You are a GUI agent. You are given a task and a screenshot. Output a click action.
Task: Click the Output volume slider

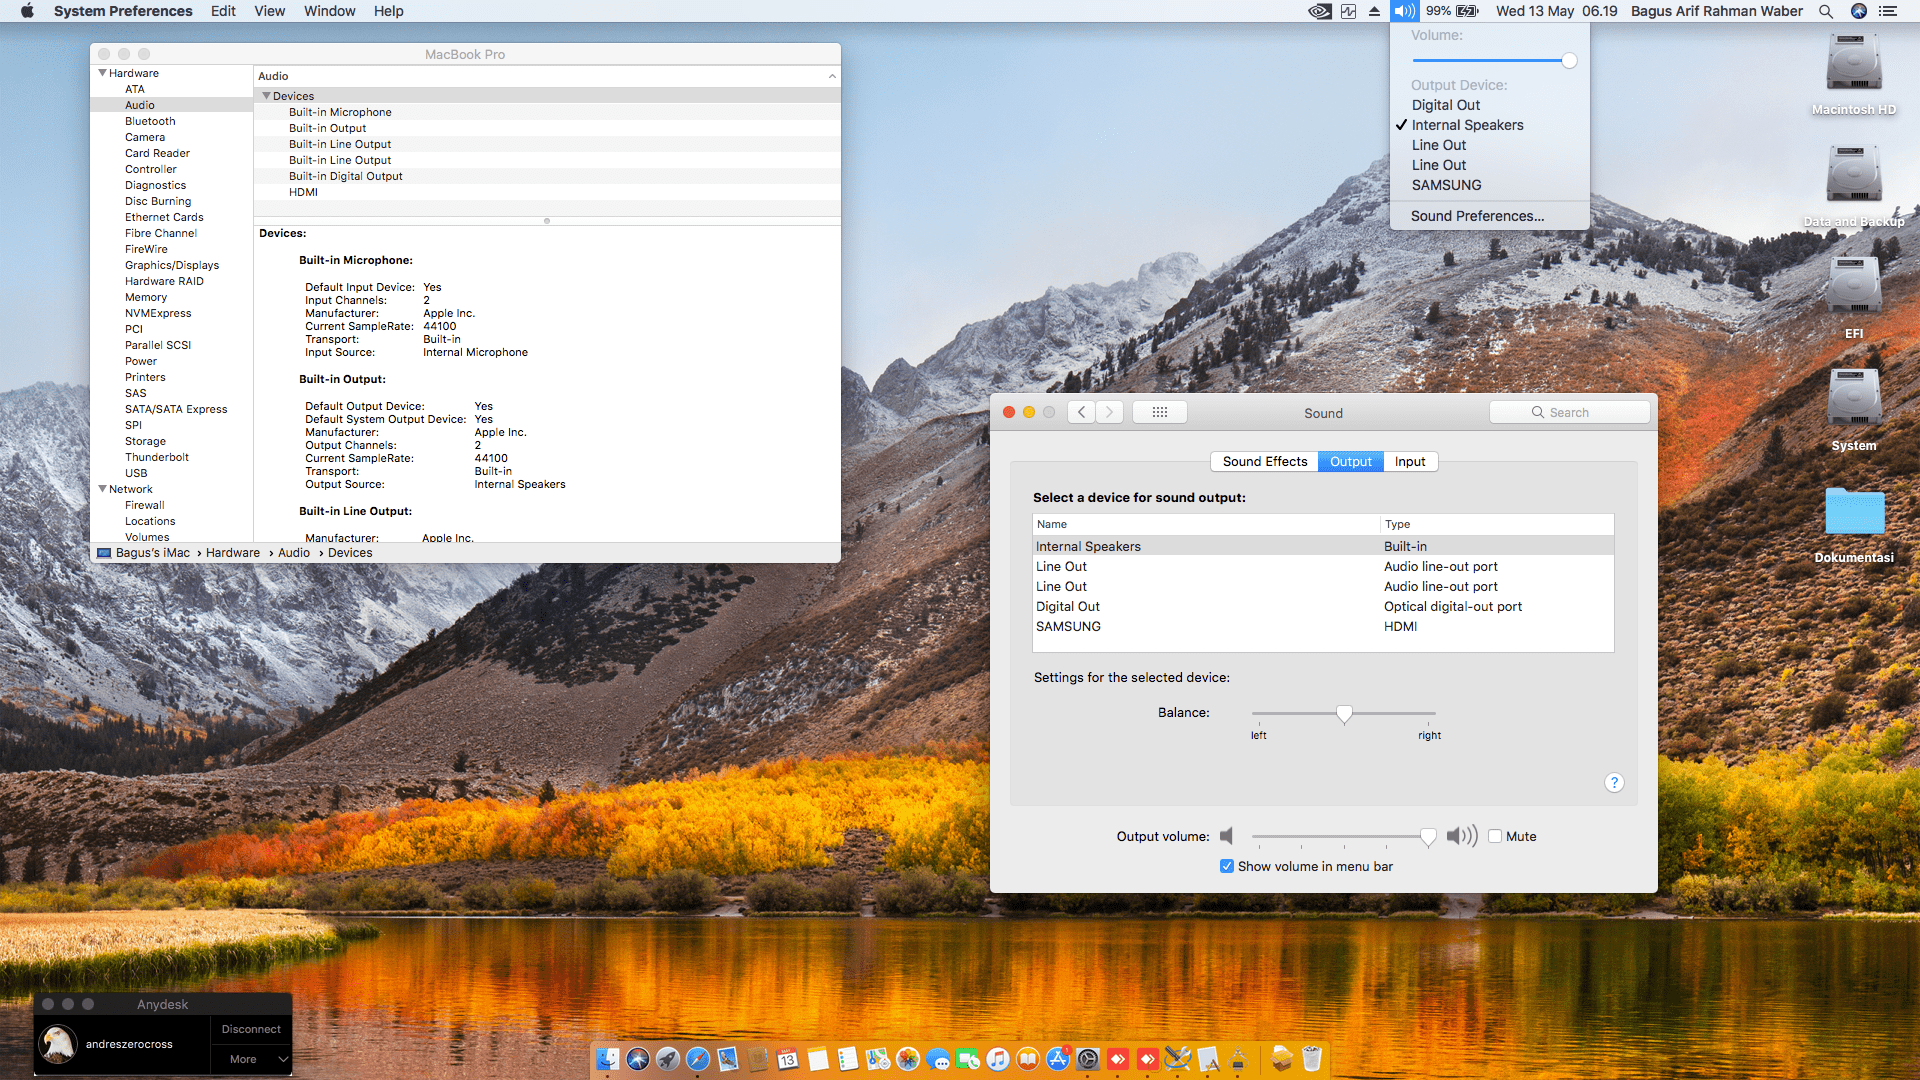click(1343, 836)
